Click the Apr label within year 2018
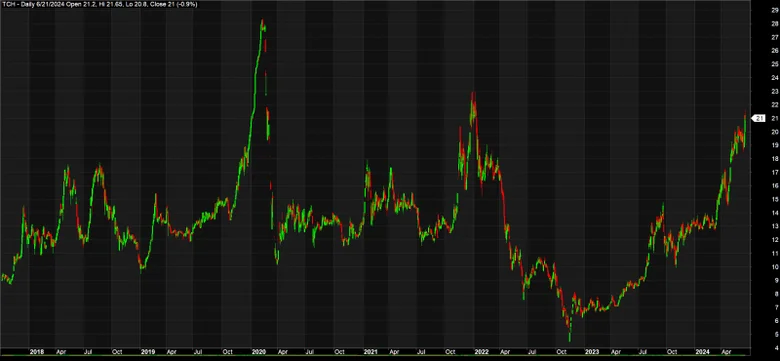This screenshot has width=780, height=361. pos(62,352)
